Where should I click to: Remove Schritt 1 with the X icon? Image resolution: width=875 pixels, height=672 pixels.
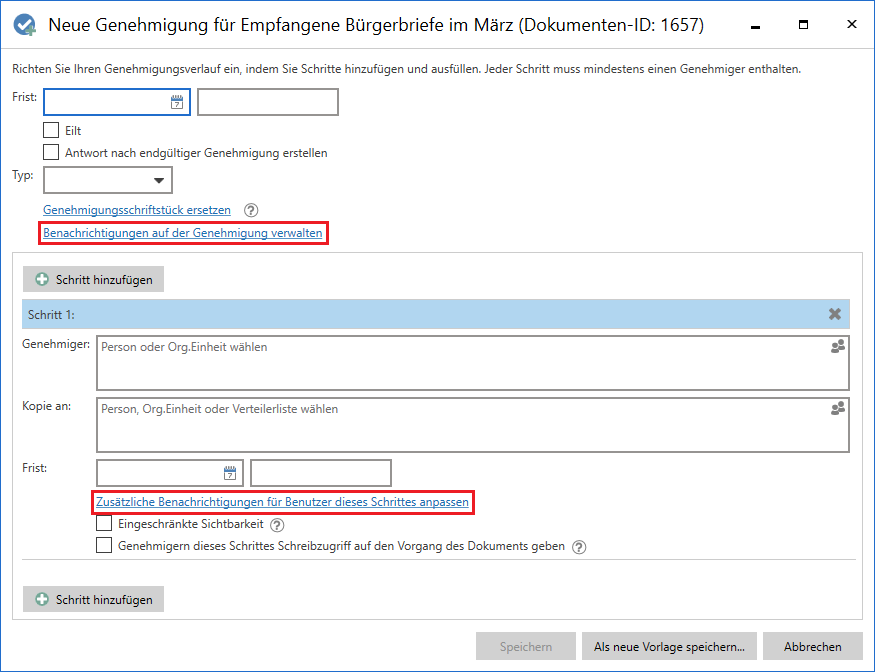click(835, 314)
